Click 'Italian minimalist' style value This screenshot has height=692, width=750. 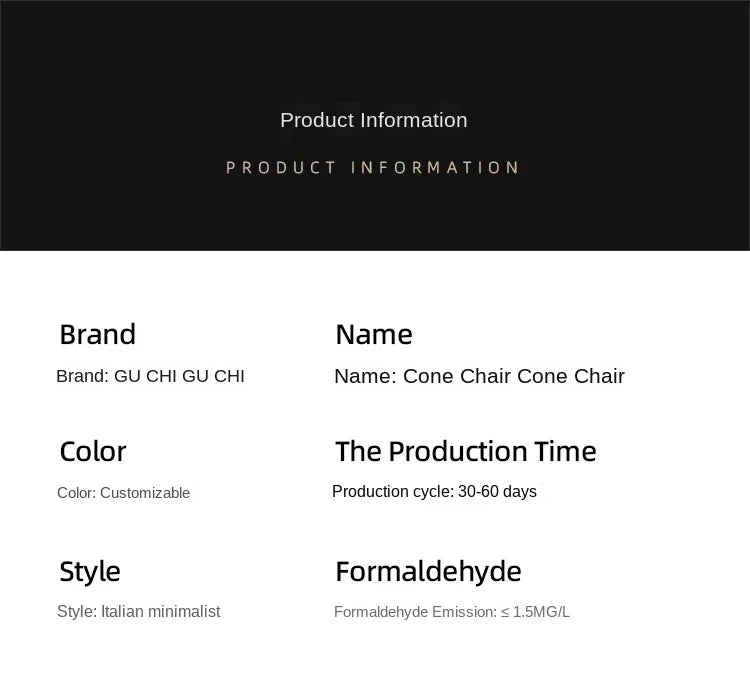(x=161, y=612)
